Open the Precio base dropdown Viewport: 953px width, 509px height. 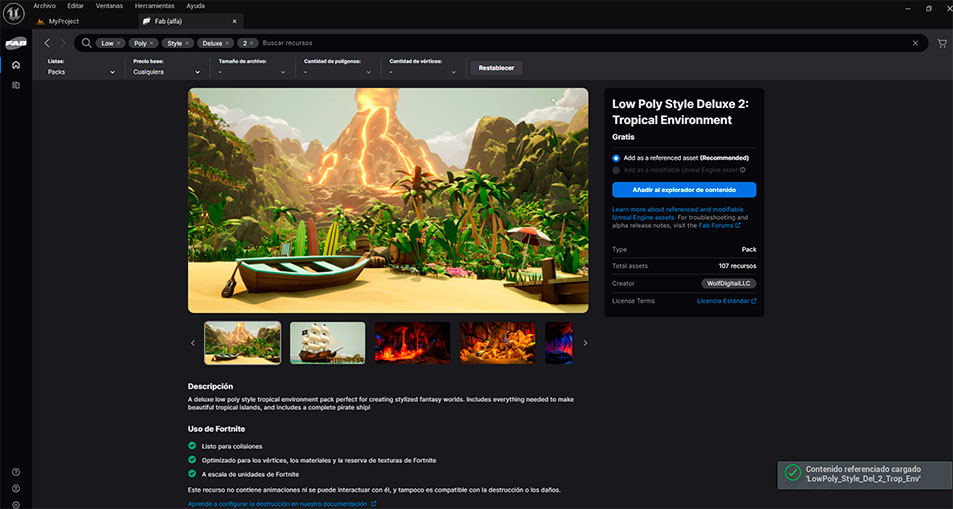pos(167,72)
